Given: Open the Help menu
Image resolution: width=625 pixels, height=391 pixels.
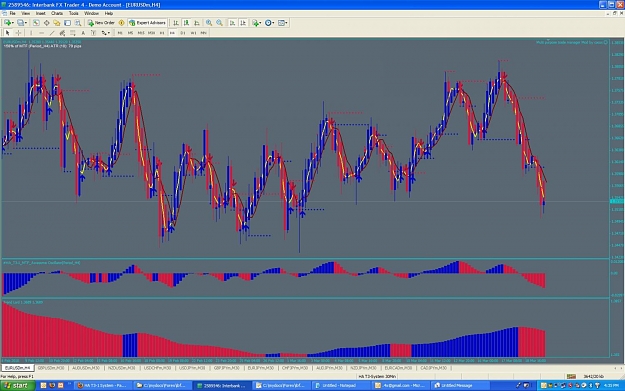Looking at the screenshot, I should point(109,13).
